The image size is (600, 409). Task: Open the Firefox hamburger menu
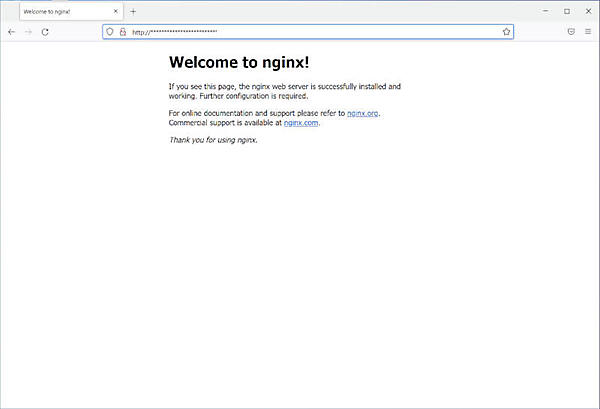click(x=588, y=32)
